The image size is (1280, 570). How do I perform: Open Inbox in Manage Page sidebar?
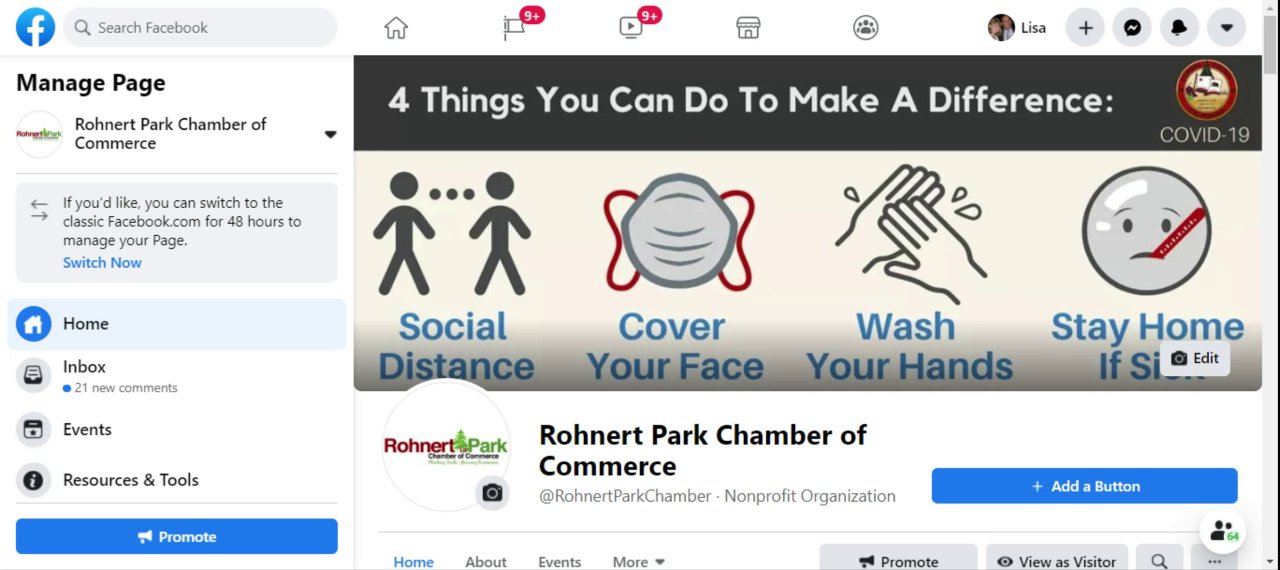pos(176,376)
